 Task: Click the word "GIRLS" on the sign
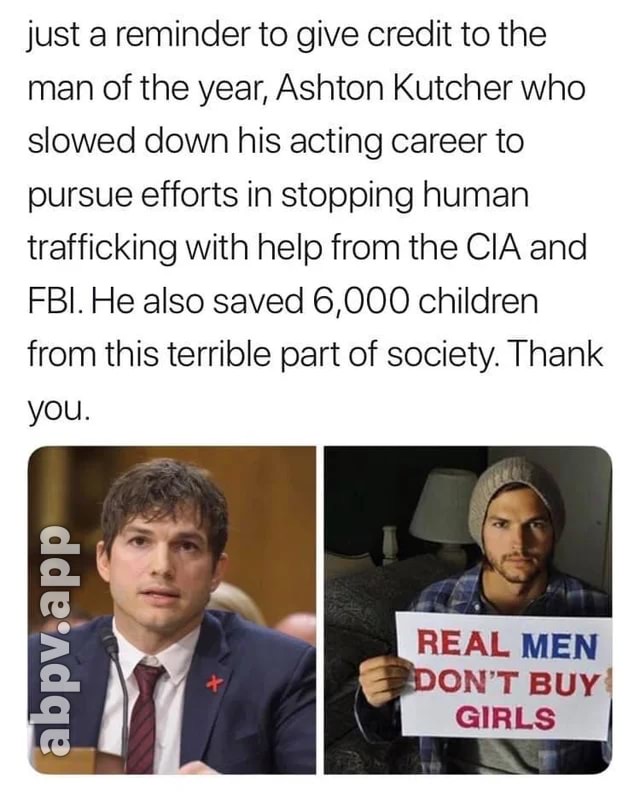pyautogui.click(x=505, y=717)
